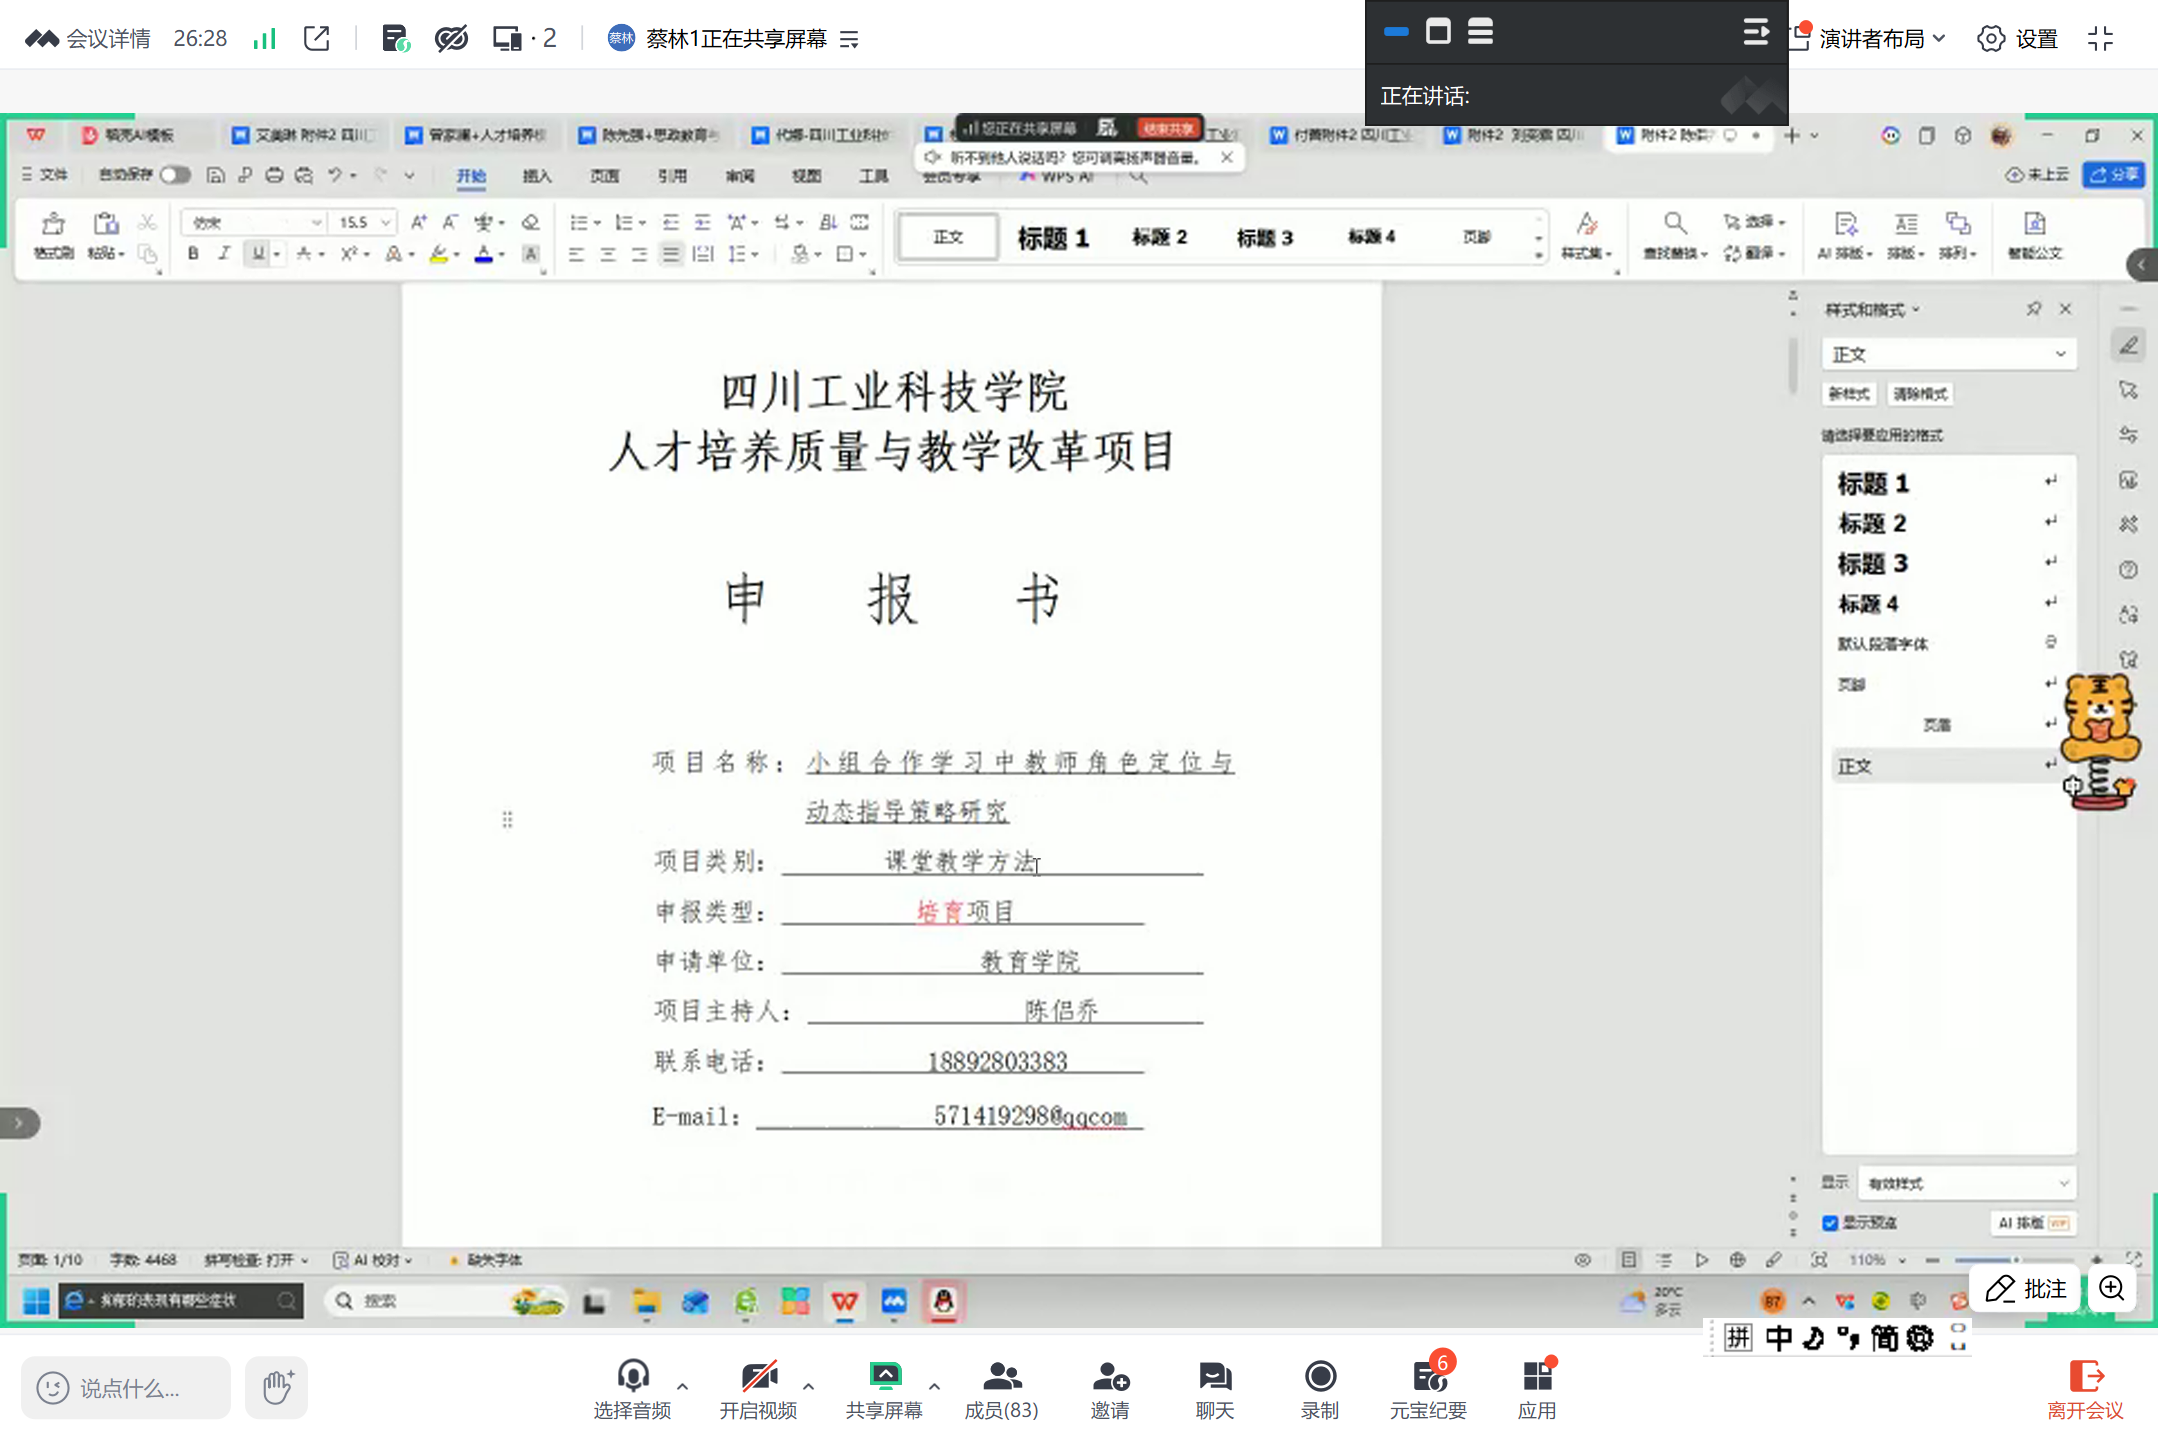
Task: Expand audio options arrow beside 选择音频
Action: click(682, 1386)
